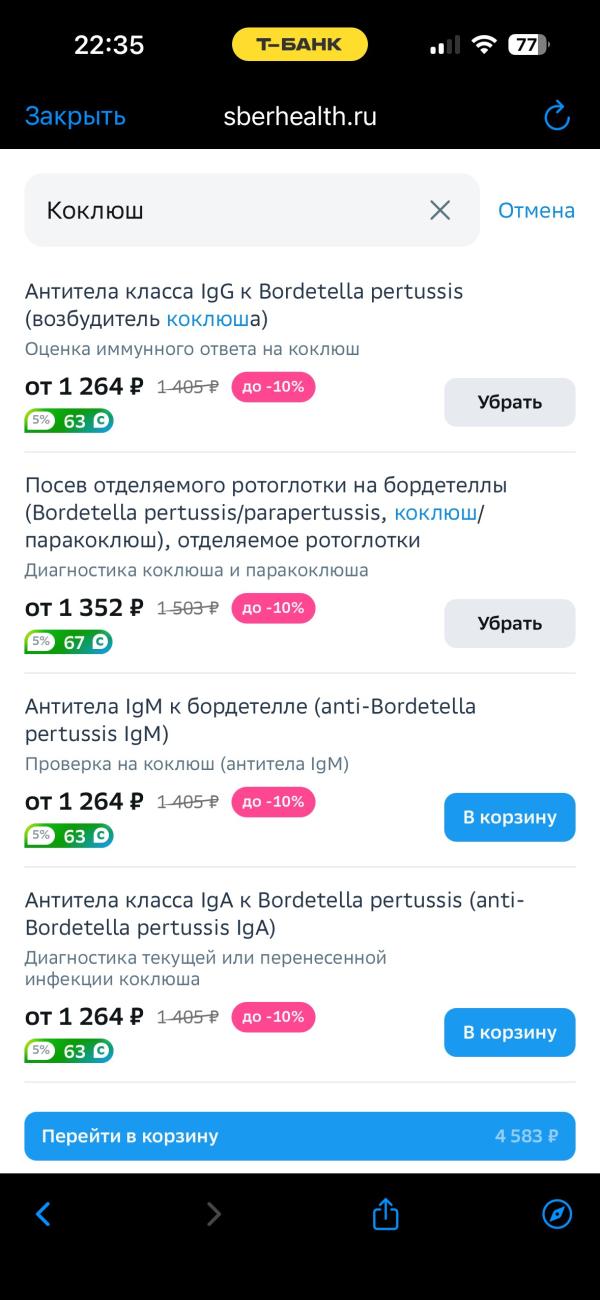Add IgA antibodies test to cart
The width and height of the screenshot is (600, 1300).
point(509,1032)
